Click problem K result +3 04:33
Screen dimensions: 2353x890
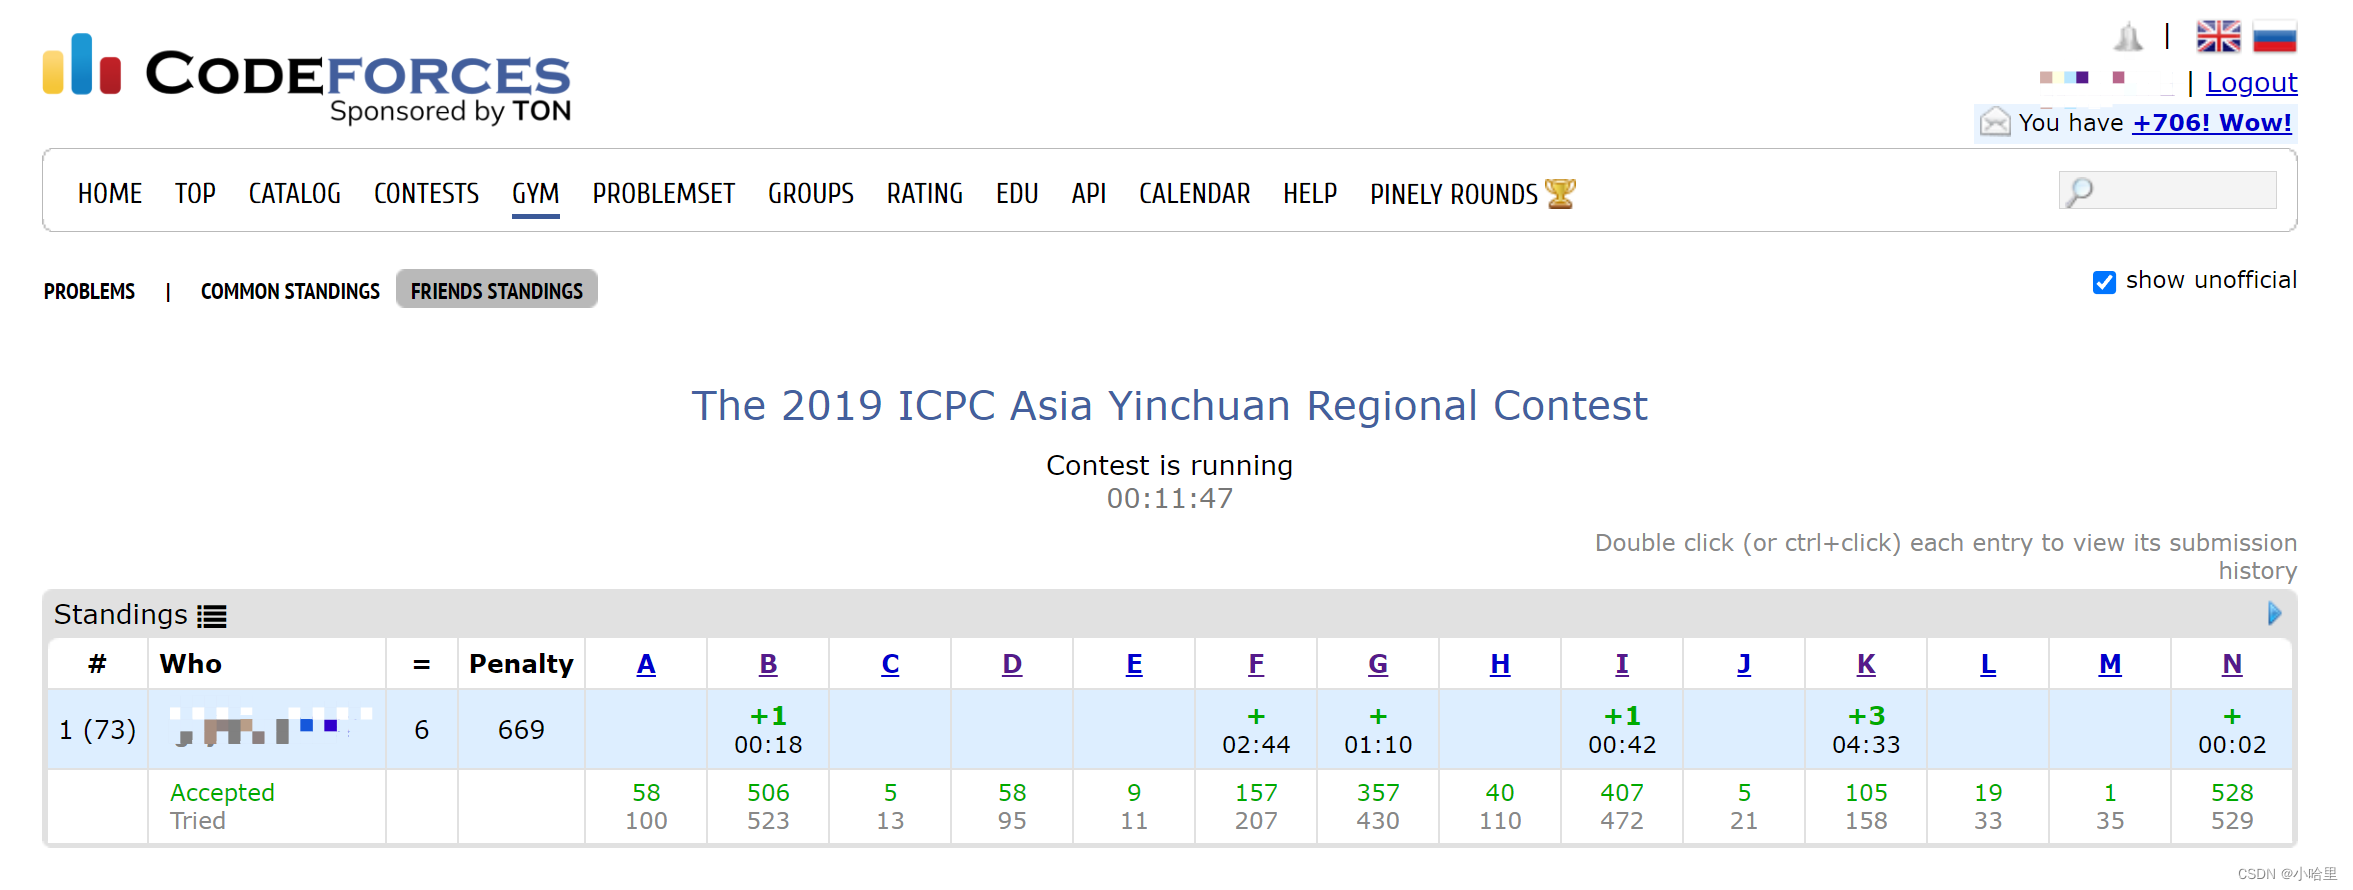click(x=1866, y=730)
